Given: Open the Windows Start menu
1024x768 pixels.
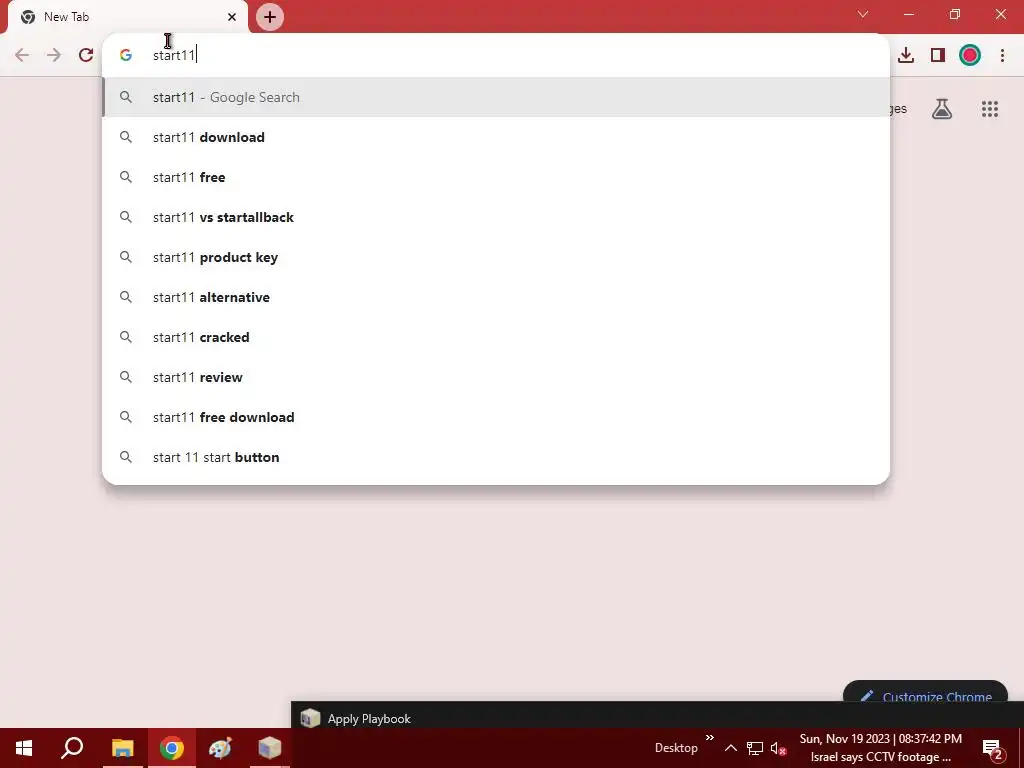Looking at the screenshot, I should (x=24, y=748).
